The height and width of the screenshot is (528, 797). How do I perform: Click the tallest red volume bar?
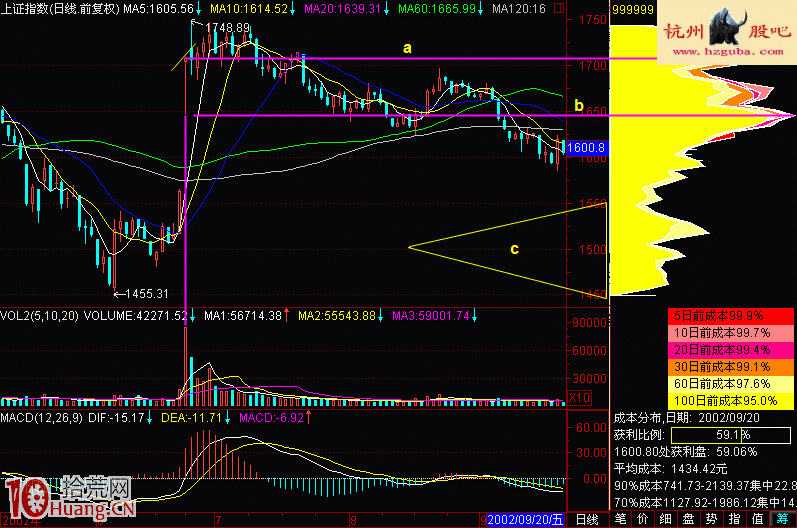(x=186, y=366)
